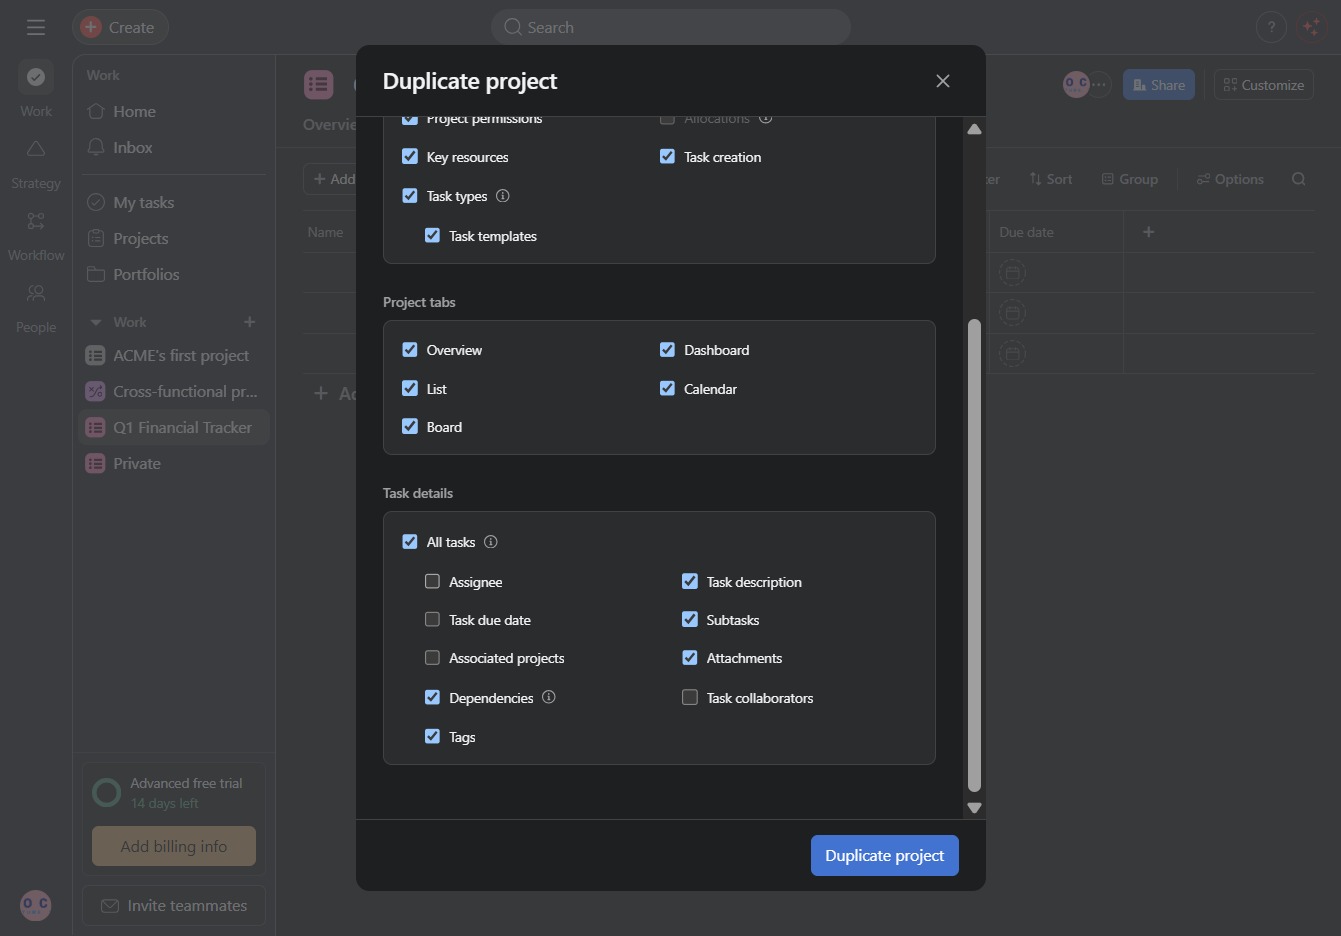The image size is (1341, 936).
Task: Select ACME's first project in sidebar
Action: coord(174,355)
